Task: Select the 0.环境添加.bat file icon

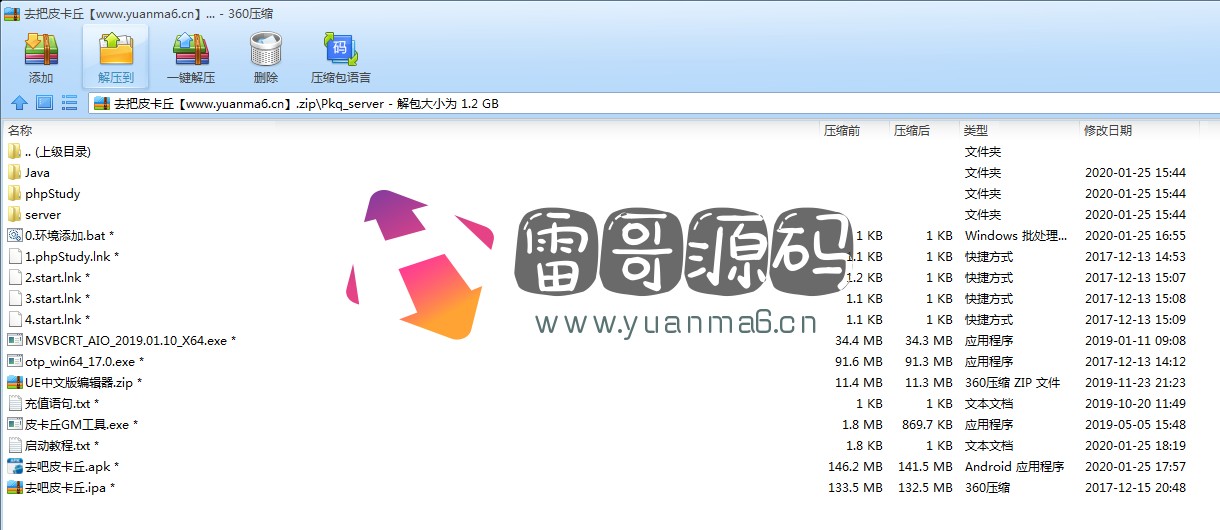Action: [x=14, y=235]
